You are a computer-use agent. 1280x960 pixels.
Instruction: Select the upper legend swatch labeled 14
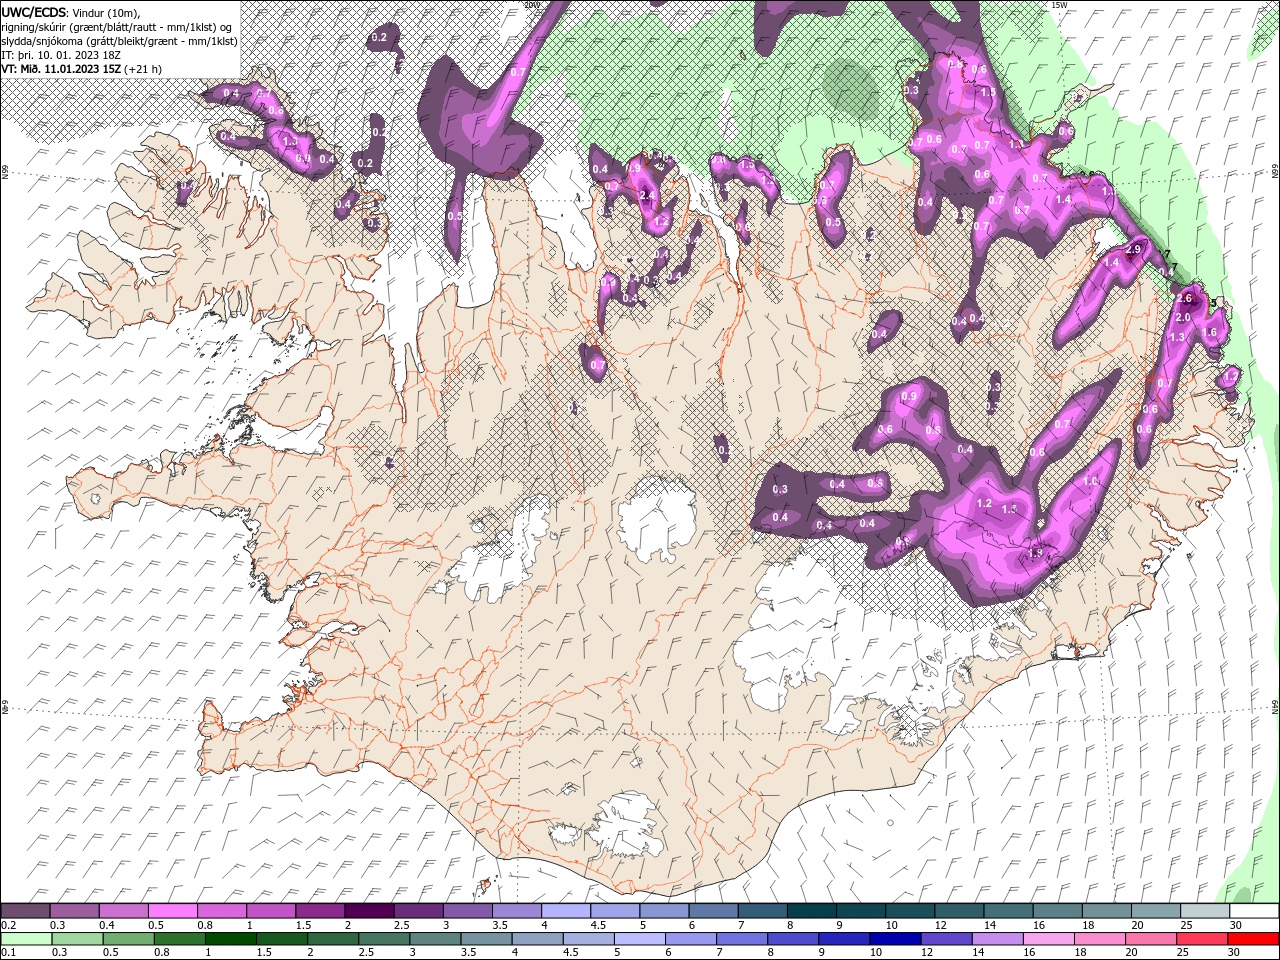[1008, 911]
